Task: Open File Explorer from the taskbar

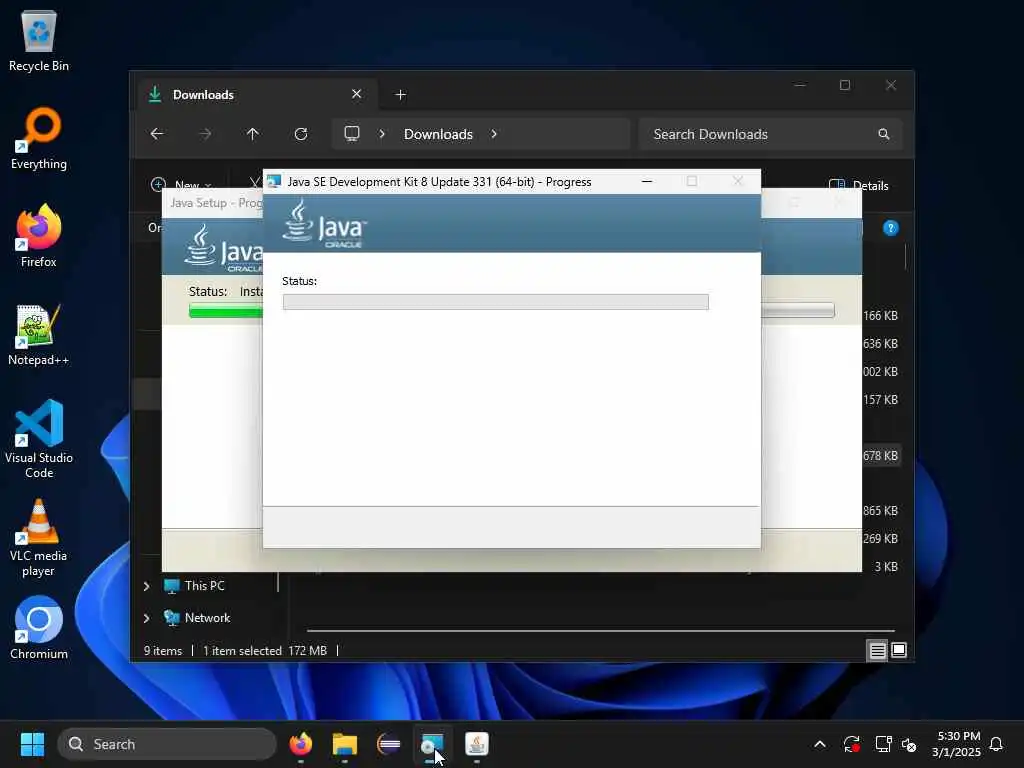Action: click(x=344, y=744)
